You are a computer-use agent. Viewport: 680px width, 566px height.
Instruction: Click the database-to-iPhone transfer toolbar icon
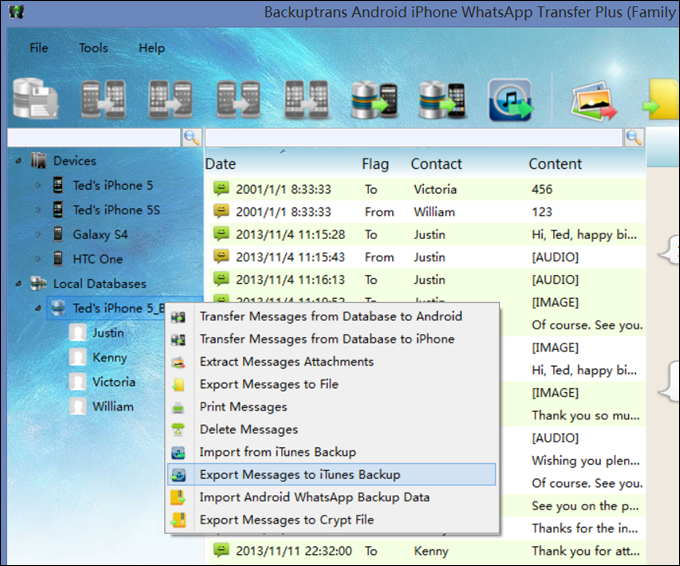pyautogui.click(x=442, y=100)
